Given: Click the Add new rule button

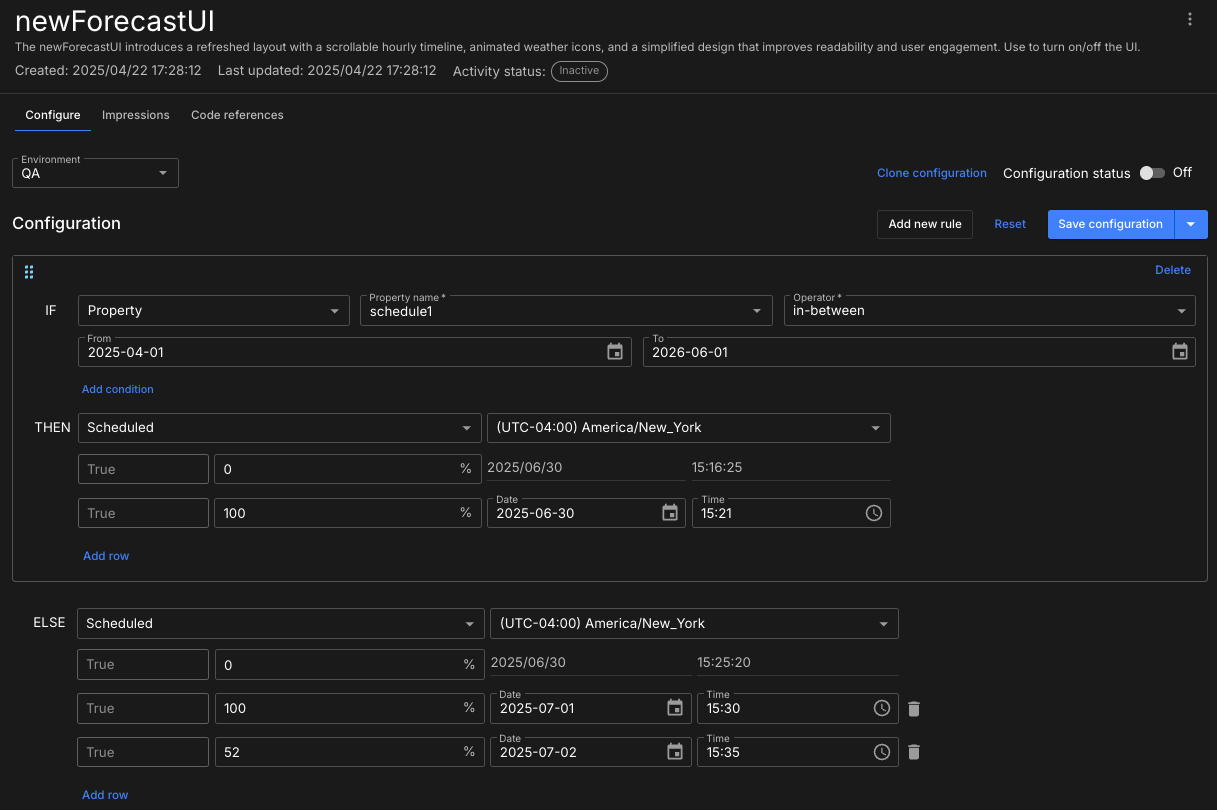Looking at the screenshot, I should tap(924, 225).
